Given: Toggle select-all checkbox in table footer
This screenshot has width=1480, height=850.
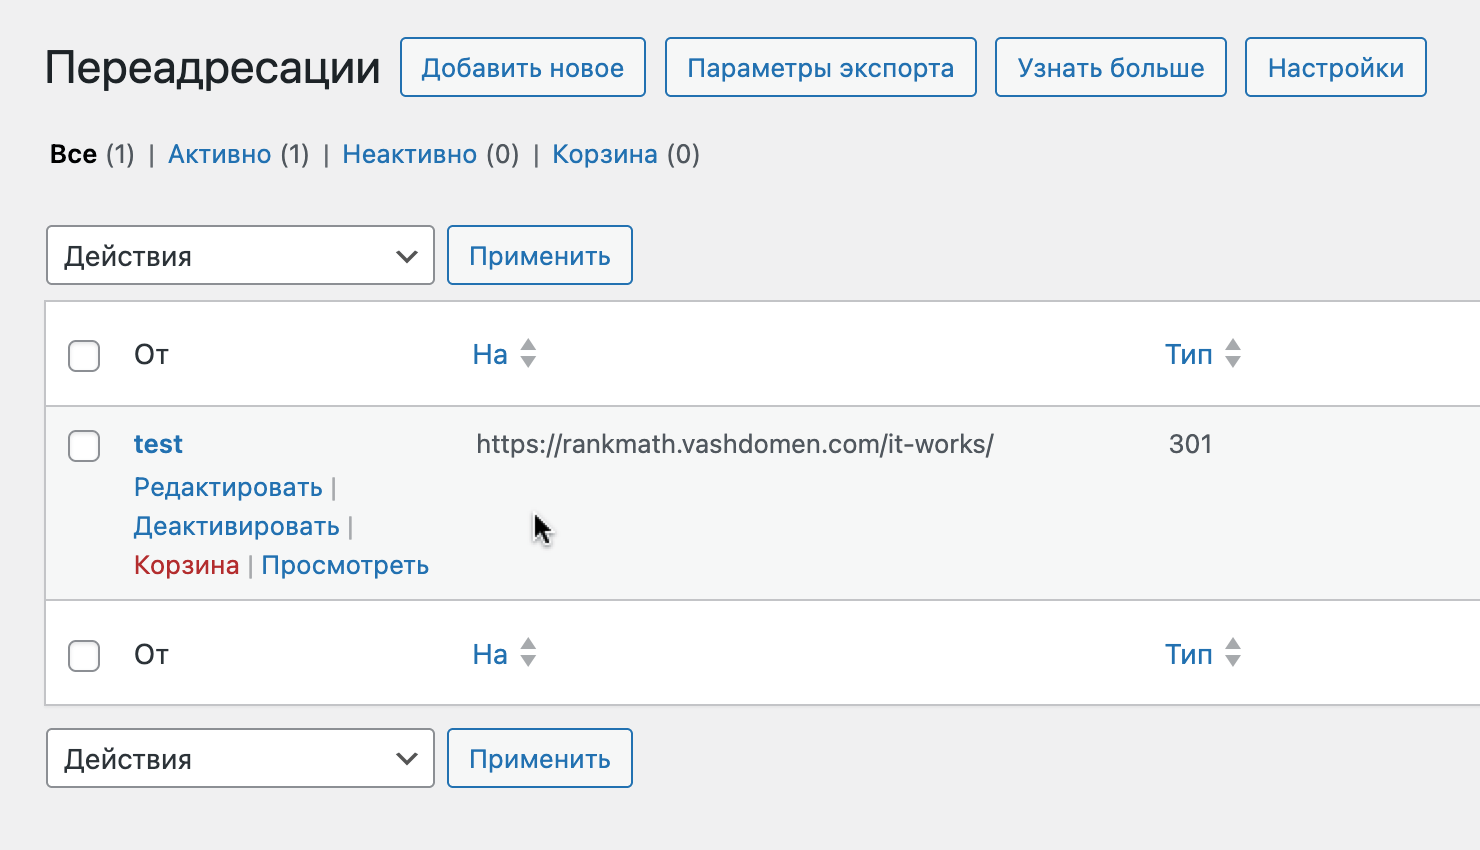Looking at the screenshot, I should (x=84, y=656).
